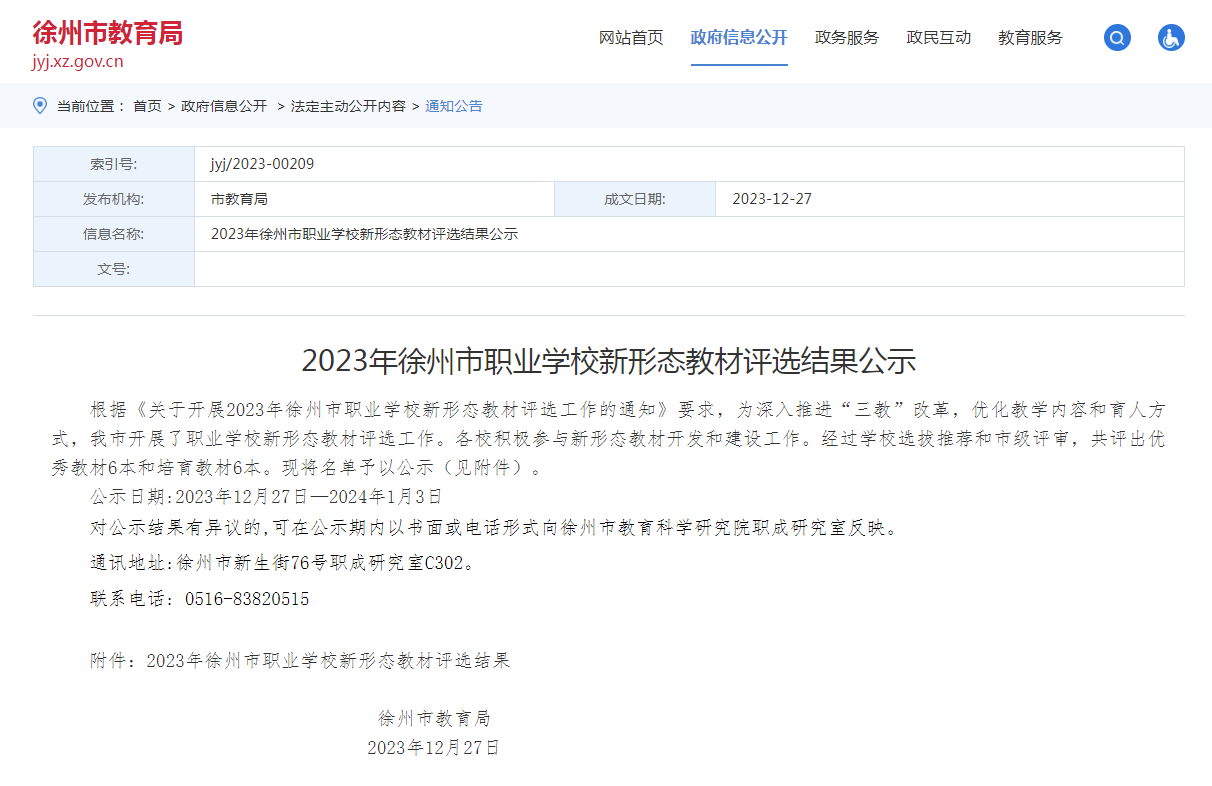This screenshot has height=786, width=1212.
Task: Click the 当前位置 label
Action: [x=91, y=106]
